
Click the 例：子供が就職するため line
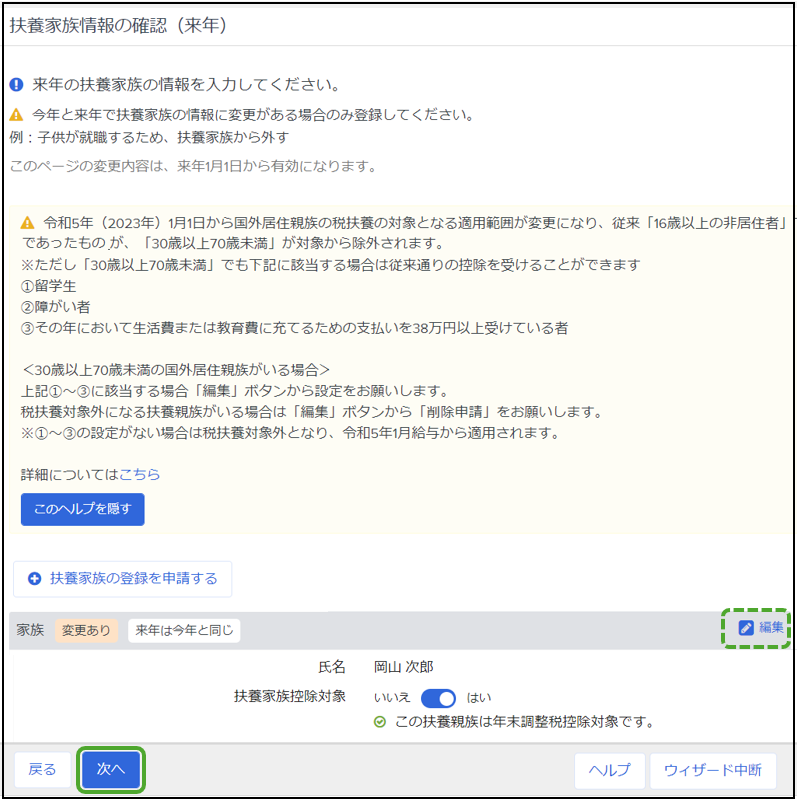150,138
